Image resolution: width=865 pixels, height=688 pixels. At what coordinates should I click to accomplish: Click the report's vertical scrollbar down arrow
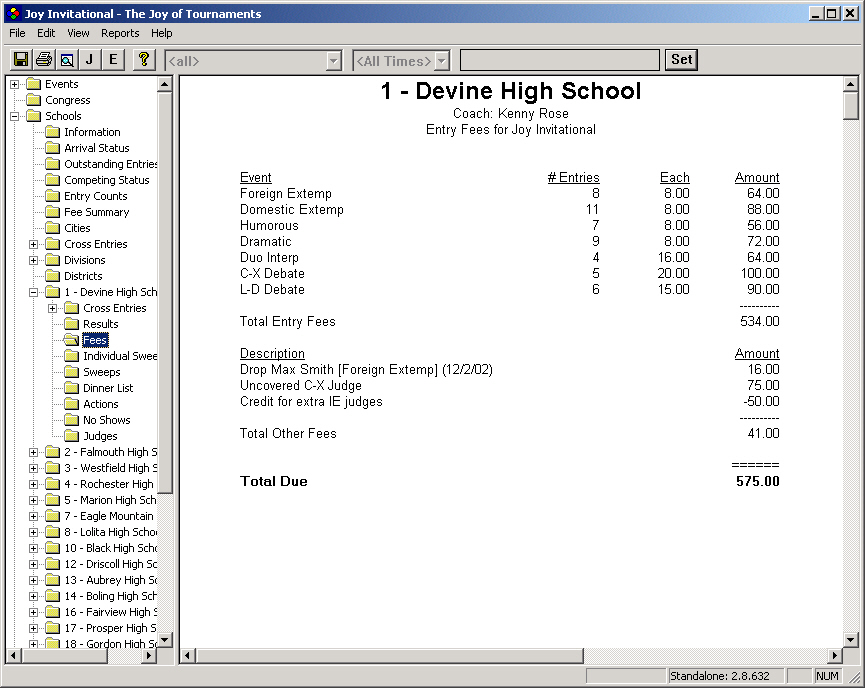coord(851,640)
